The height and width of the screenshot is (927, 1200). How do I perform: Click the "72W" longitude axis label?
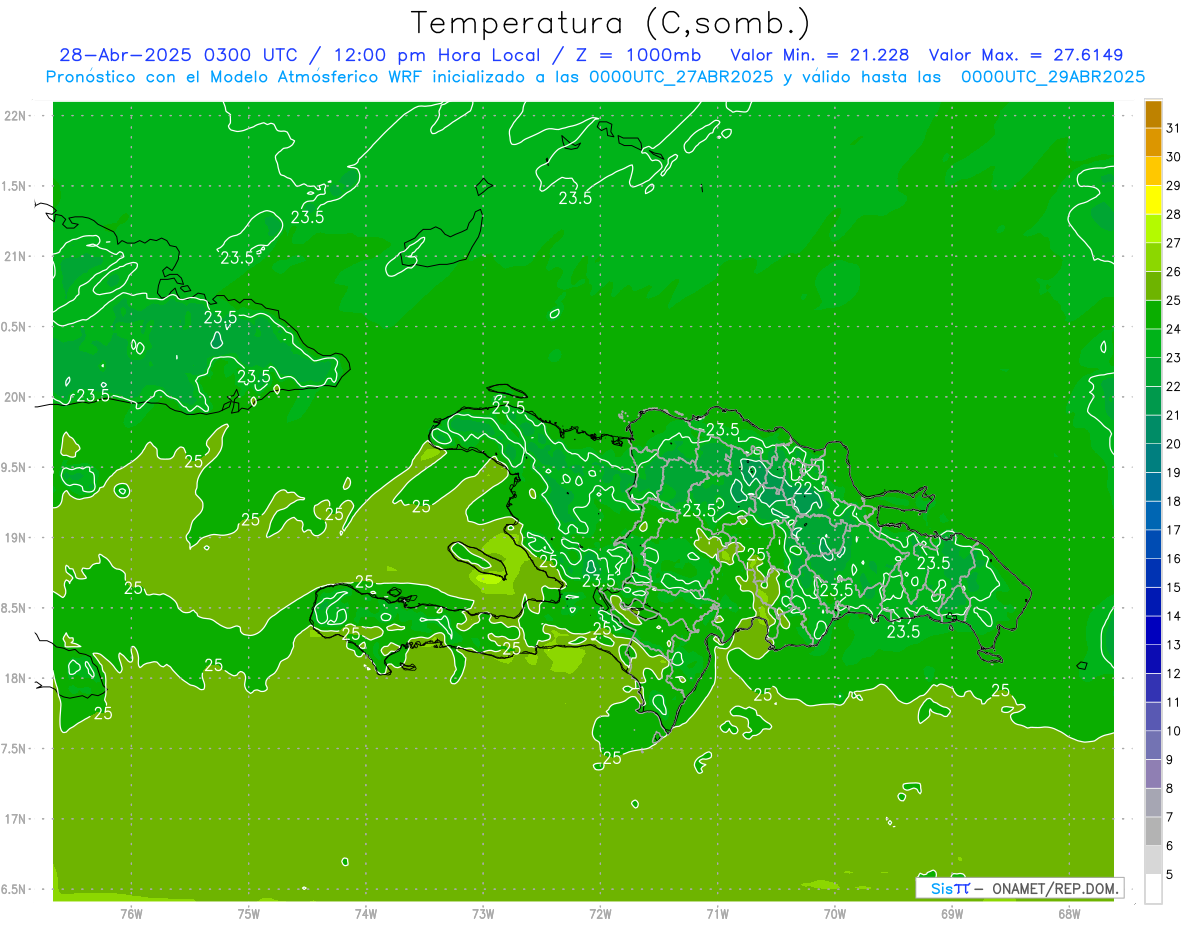click(x=600, y=914)
